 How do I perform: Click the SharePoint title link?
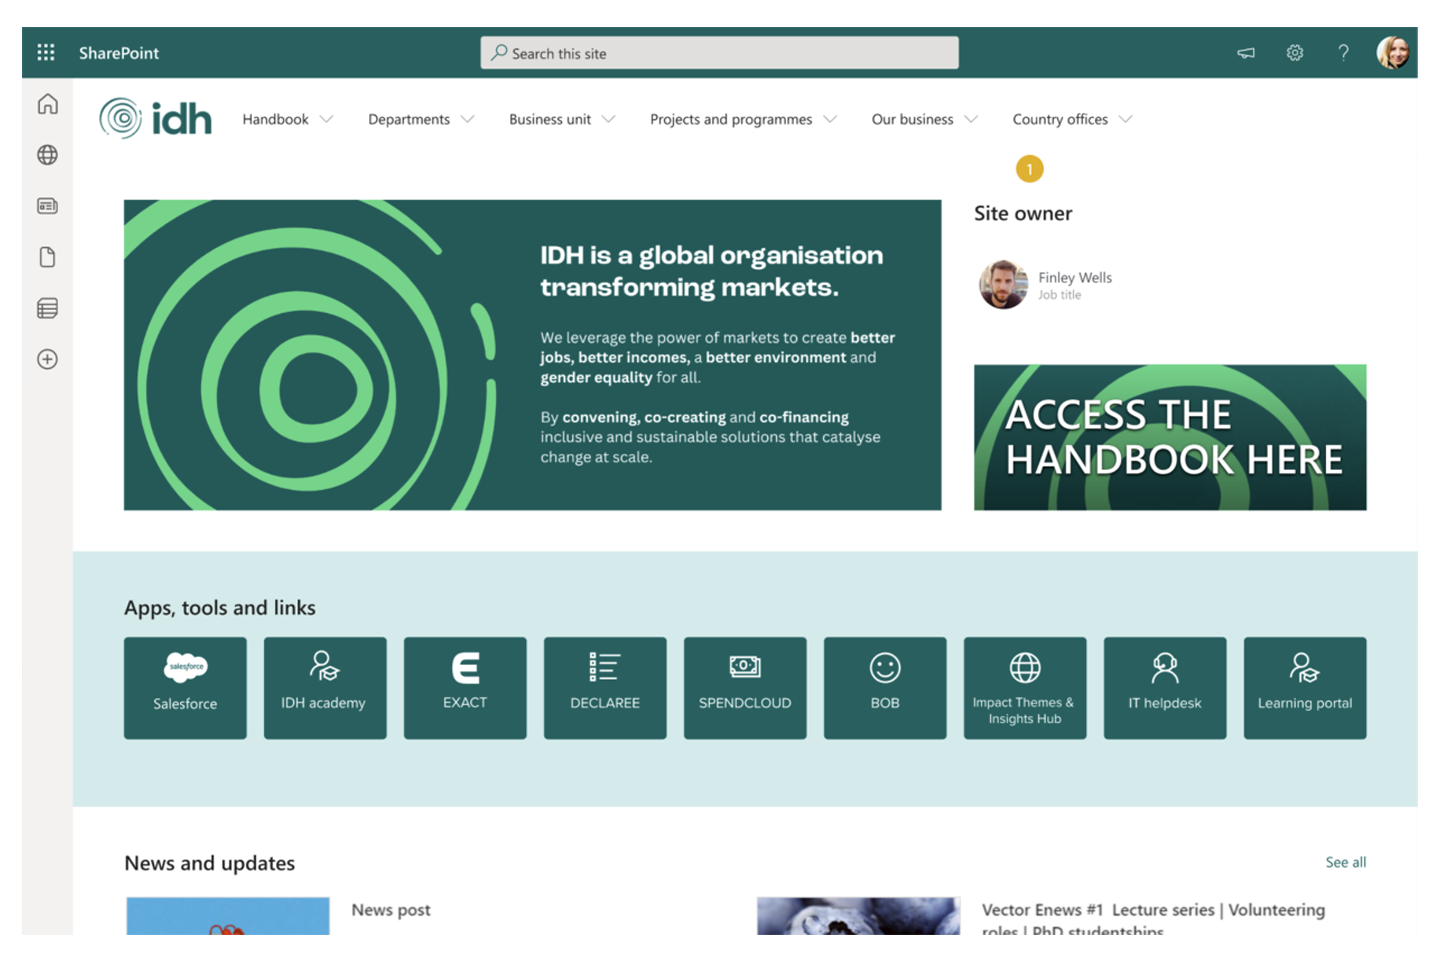[119, 53]
